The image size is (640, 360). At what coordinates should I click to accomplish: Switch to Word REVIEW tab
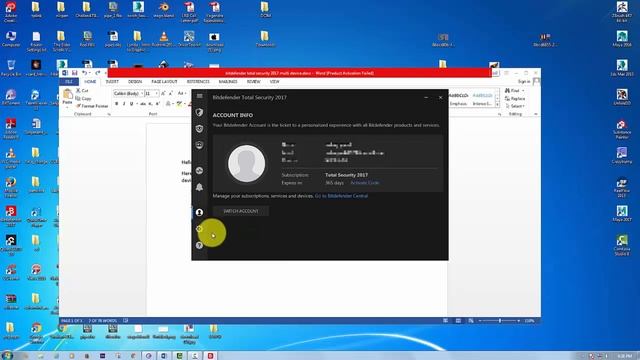tap(253, 82)
